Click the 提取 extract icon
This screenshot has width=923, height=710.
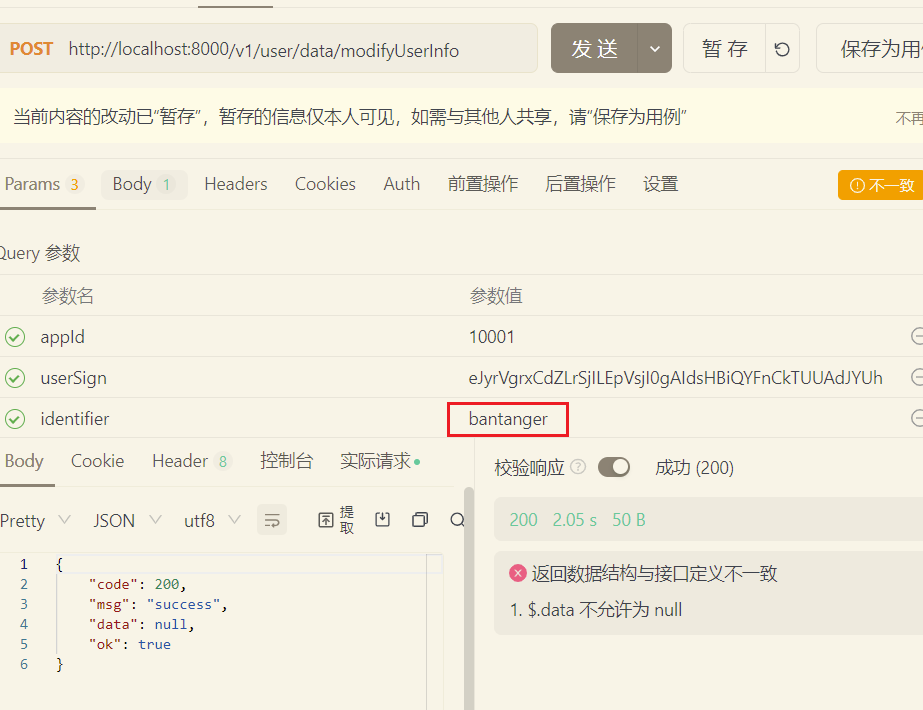point(336,520)
